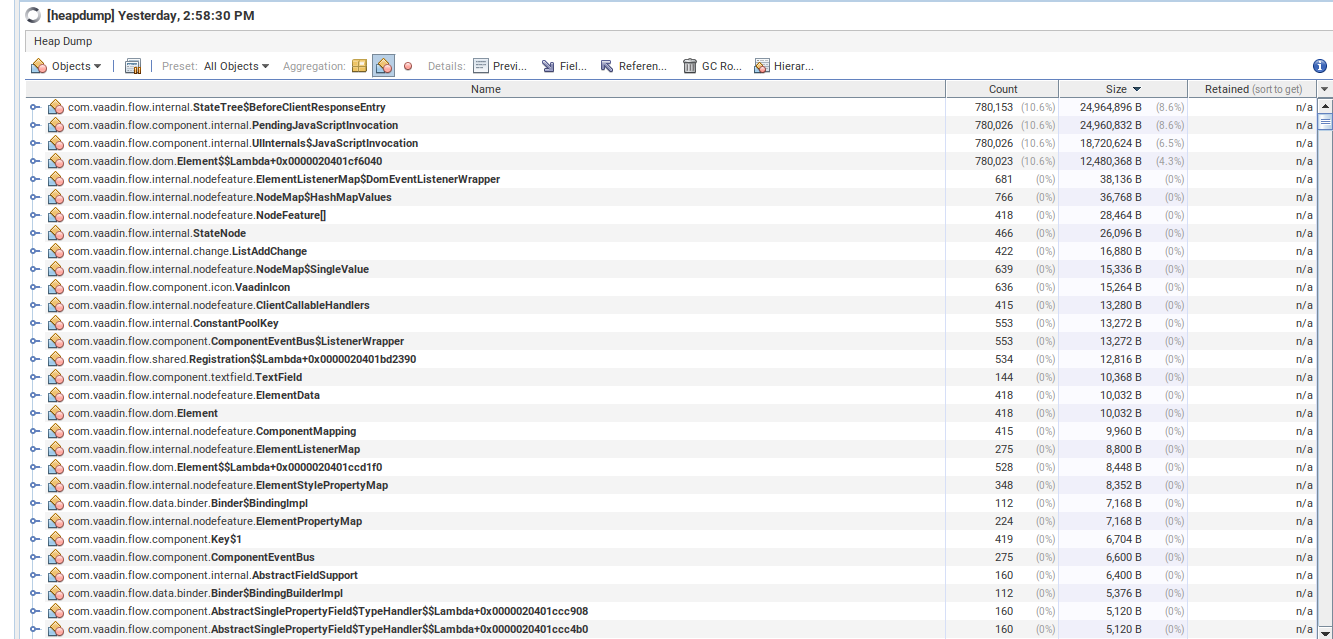This screenshot has width=1333, height=639.
Task: Sort by the Size column header
Action: click(x=1123, y=89)
